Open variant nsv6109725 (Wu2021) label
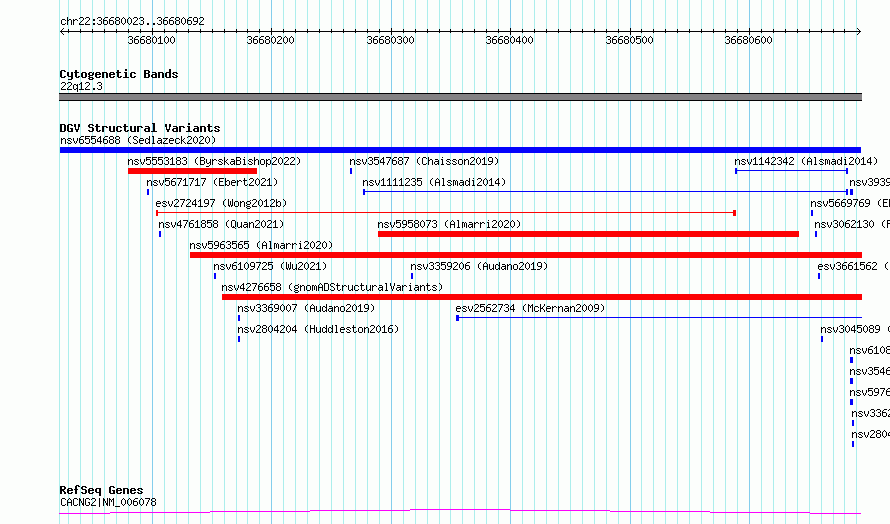Viewport: 890px width, 524px height. pyautogui.click(x=270, y=266)
